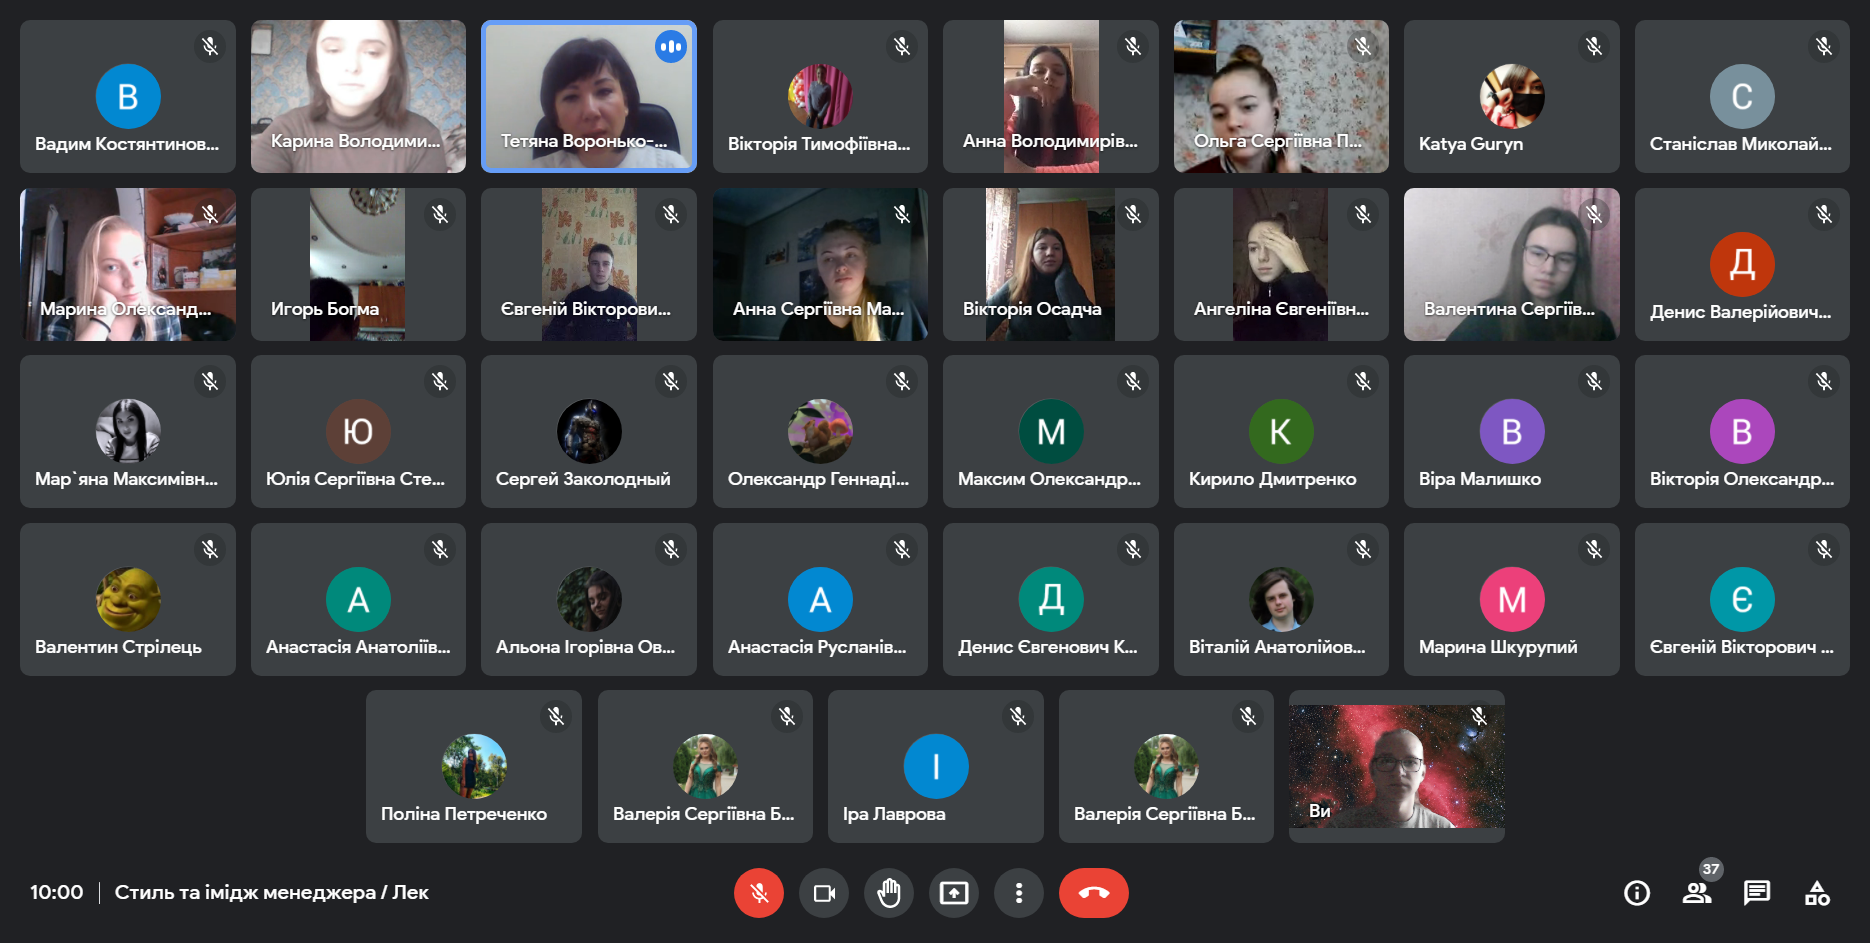Open the more options three-dot menu

(1019, 893)
